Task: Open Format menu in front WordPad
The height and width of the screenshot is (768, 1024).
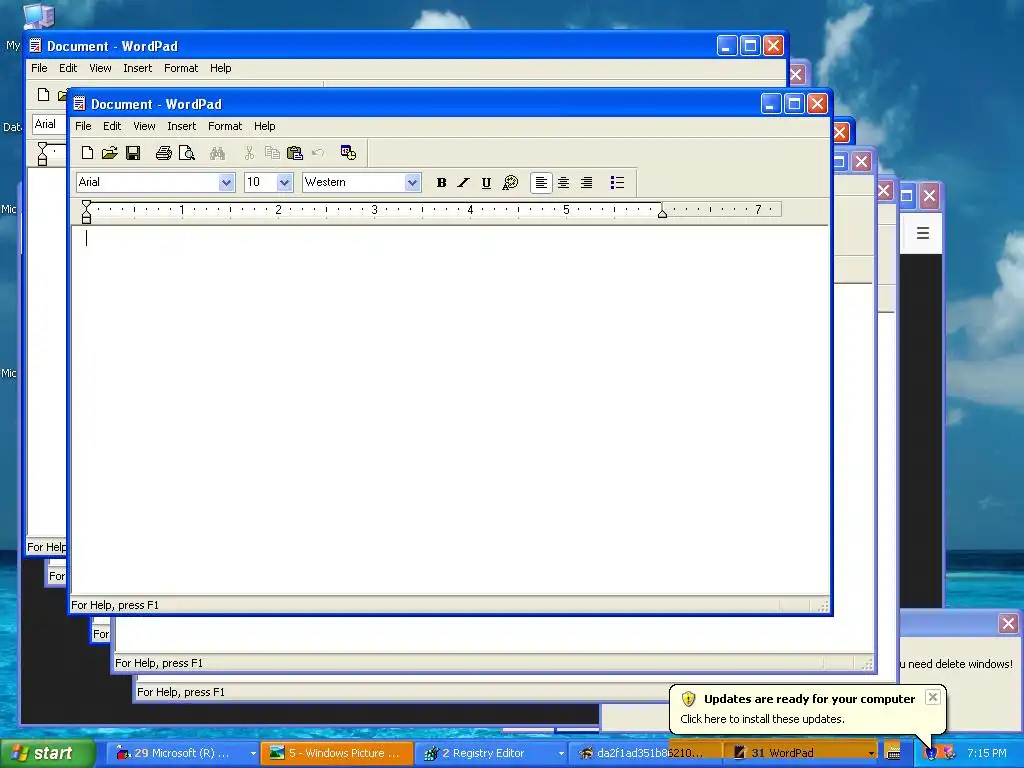Action: pyautogui.click(x=225, y=126)
